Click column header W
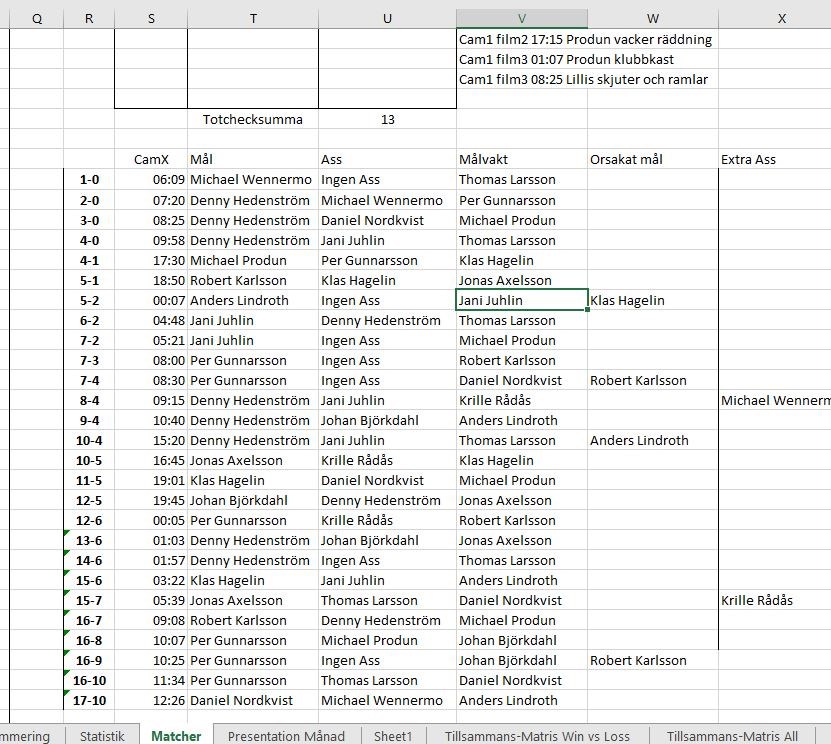 pos(652,19)
